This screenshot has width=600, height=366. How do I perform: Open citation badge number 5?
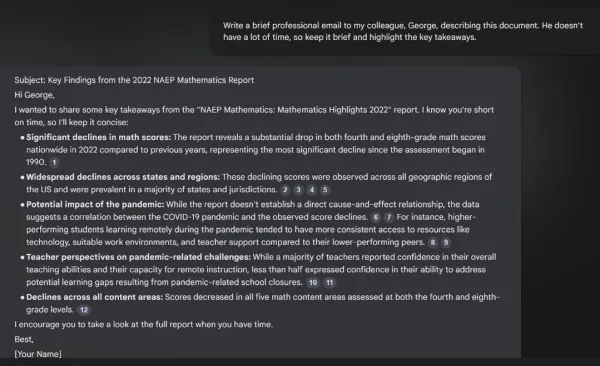coord(325,190)
